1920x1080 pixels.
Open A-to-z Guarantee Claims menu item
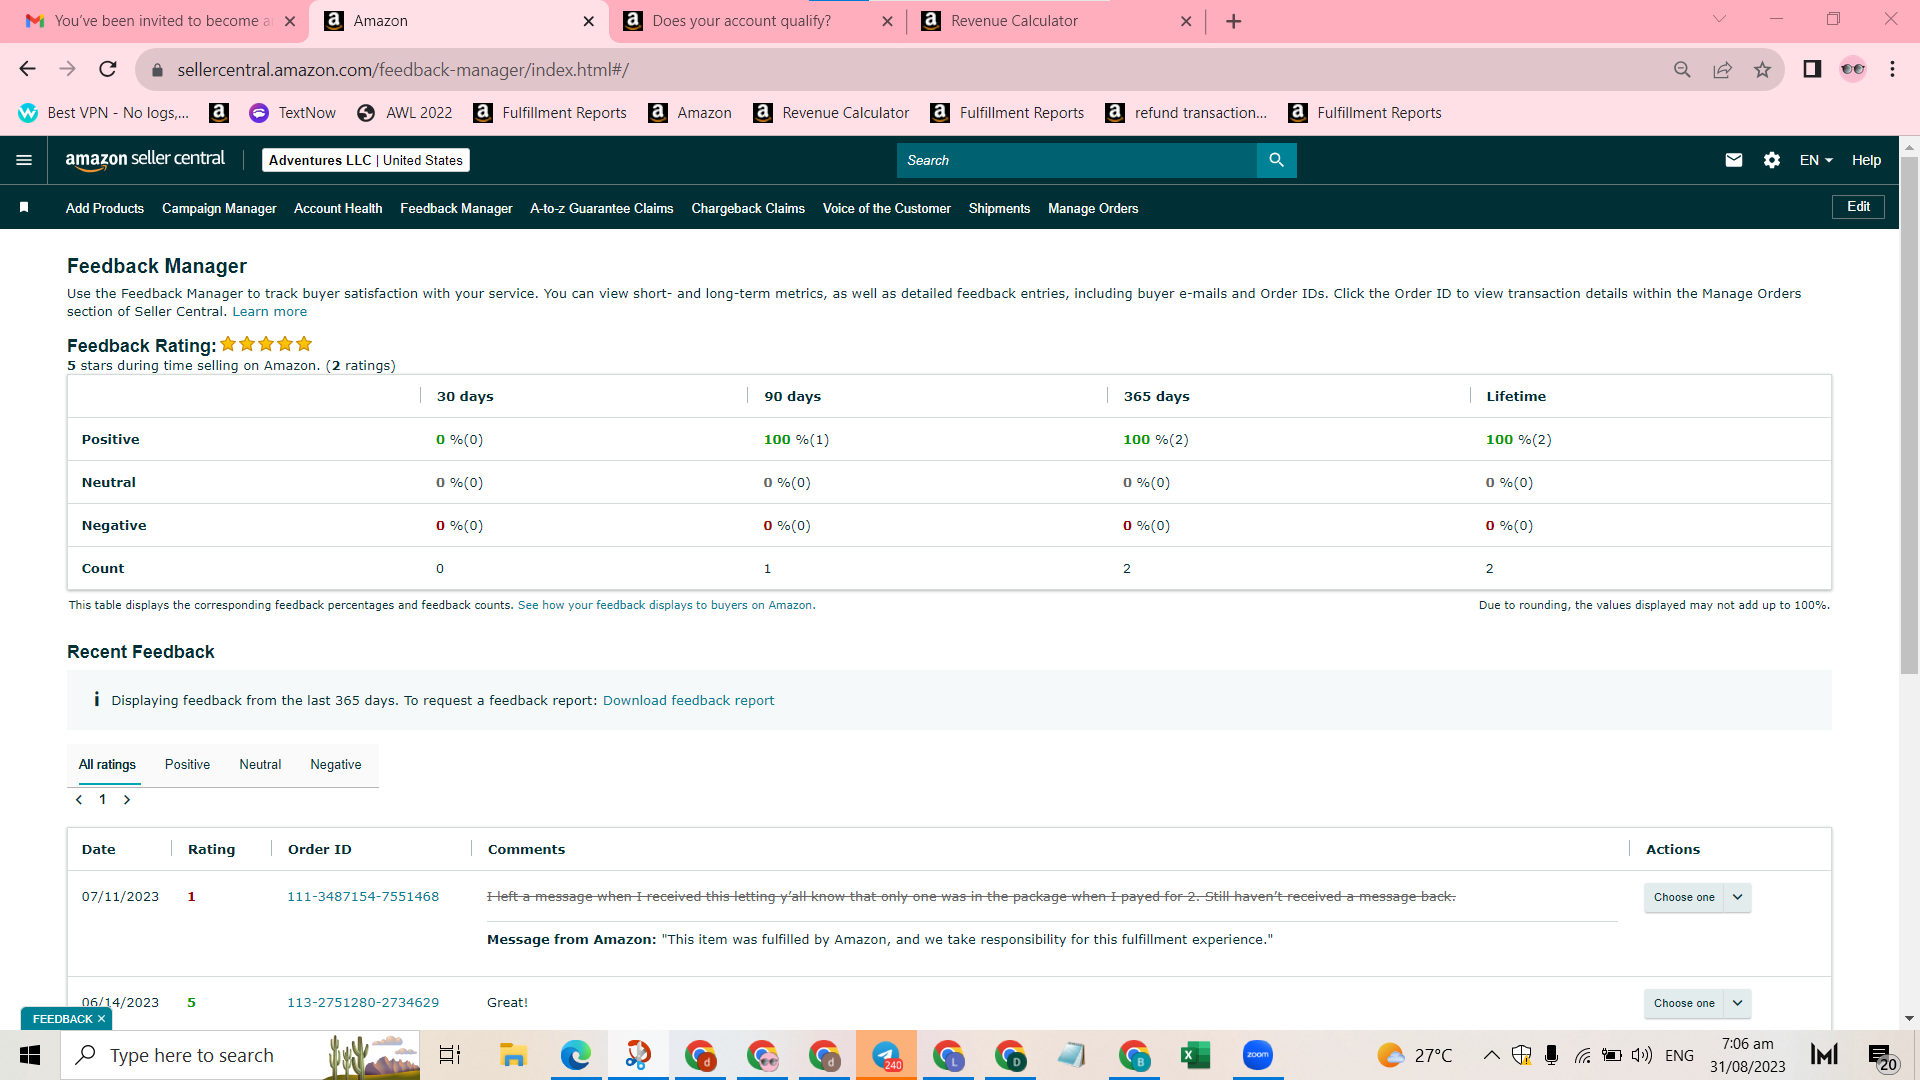[x=602, y=208]
